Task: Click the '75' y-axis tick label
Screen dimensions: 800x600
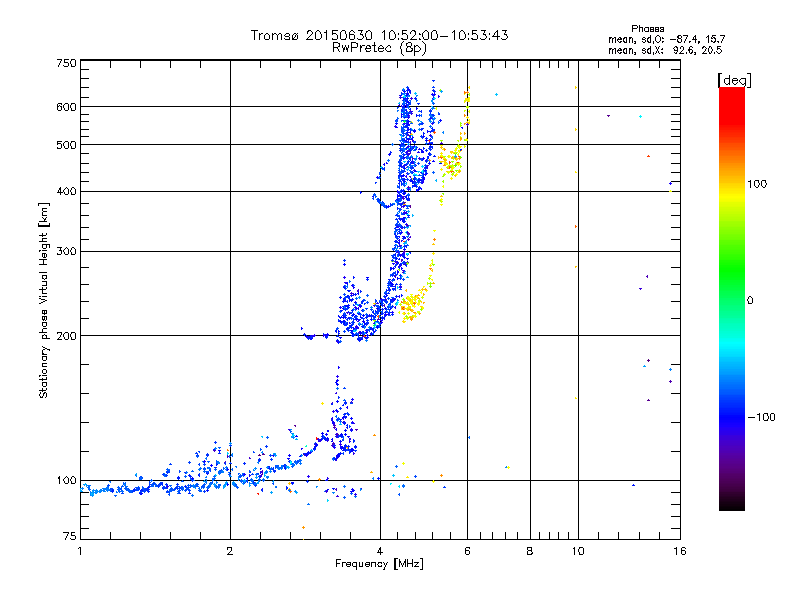Action: pyautogui.click(x=70, y=536)
